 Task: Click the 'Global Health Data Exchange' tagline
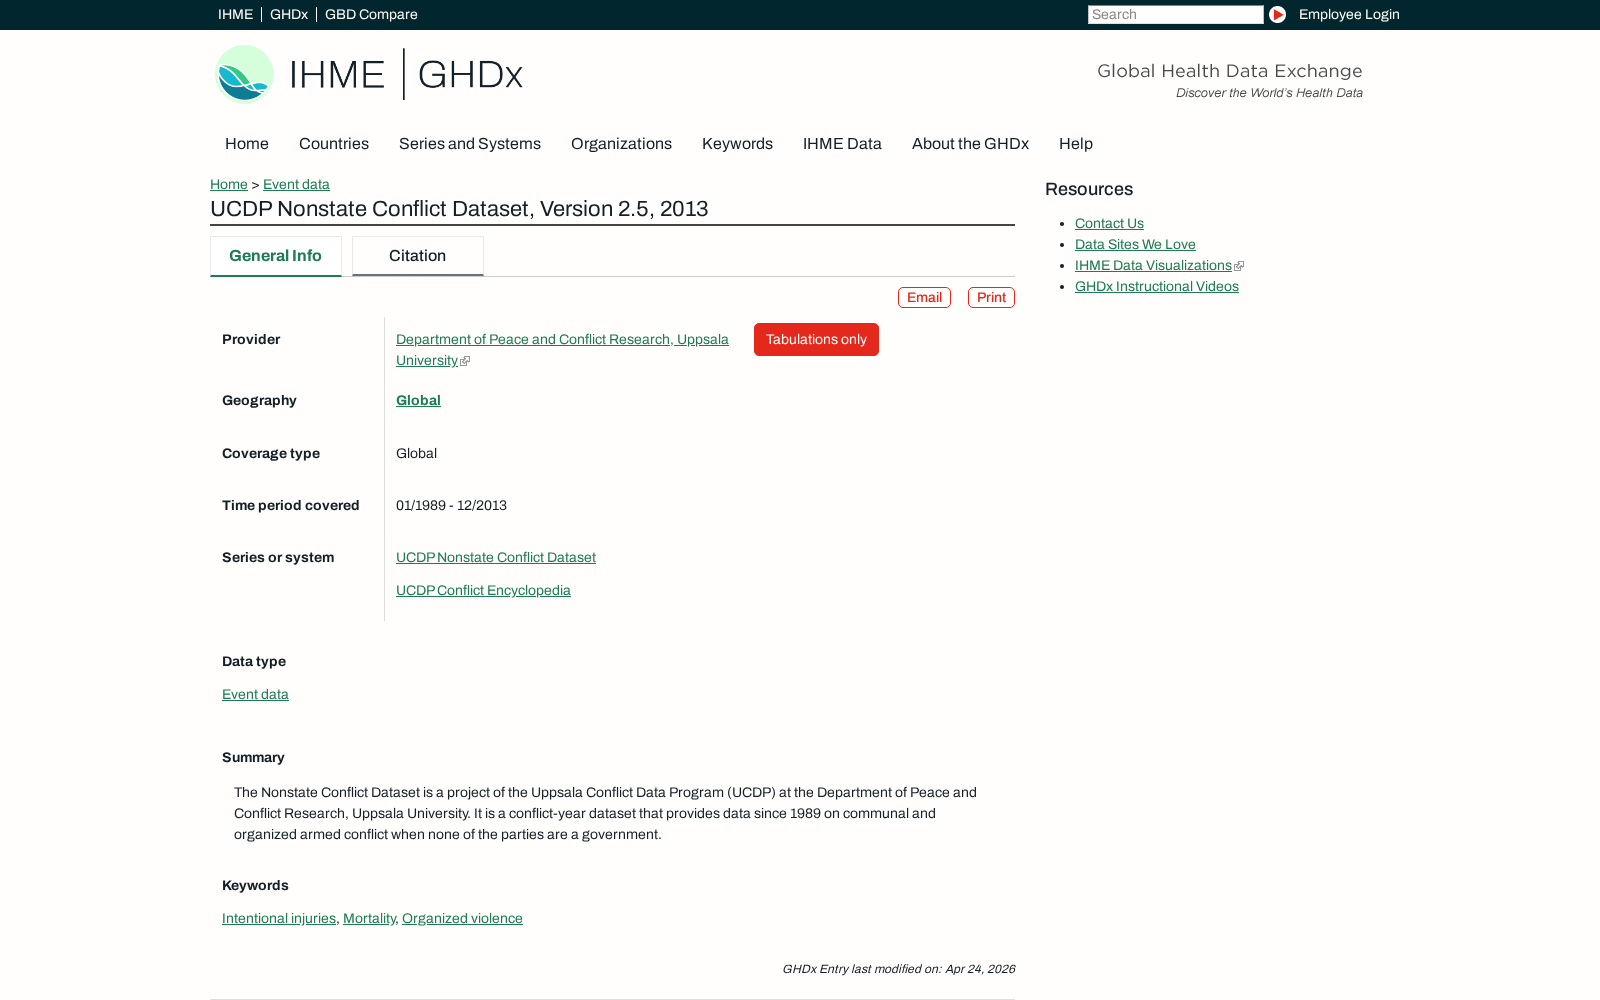tap(1229, 71)
